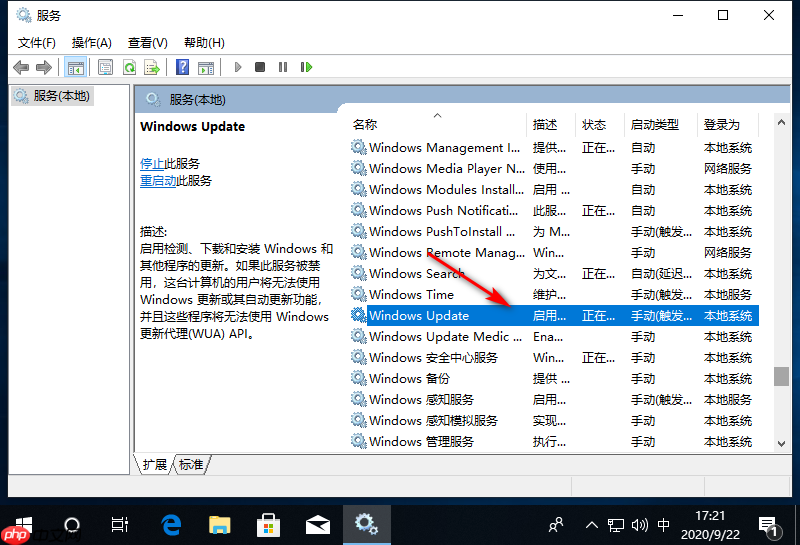Open Task View on taskbar
800x545 pixels.
click(120, 525)
